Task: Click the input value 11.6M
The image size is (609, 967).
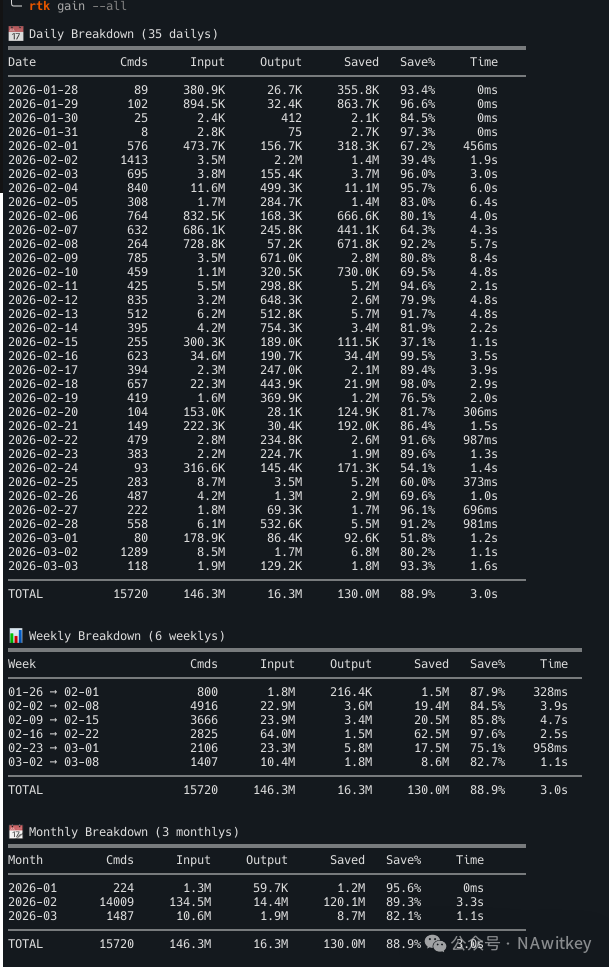Action: coord(208,188)
